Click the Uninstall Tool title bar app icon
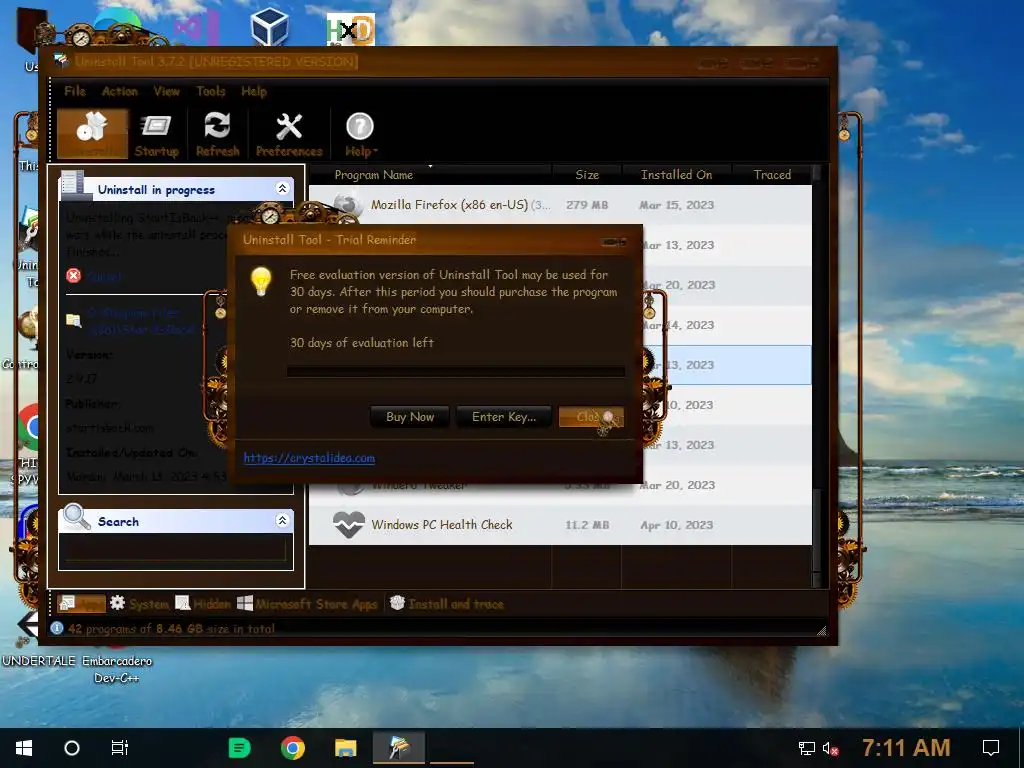This screenshot has width=1024, height=768. pyautogui.click(x=61, y=61)
